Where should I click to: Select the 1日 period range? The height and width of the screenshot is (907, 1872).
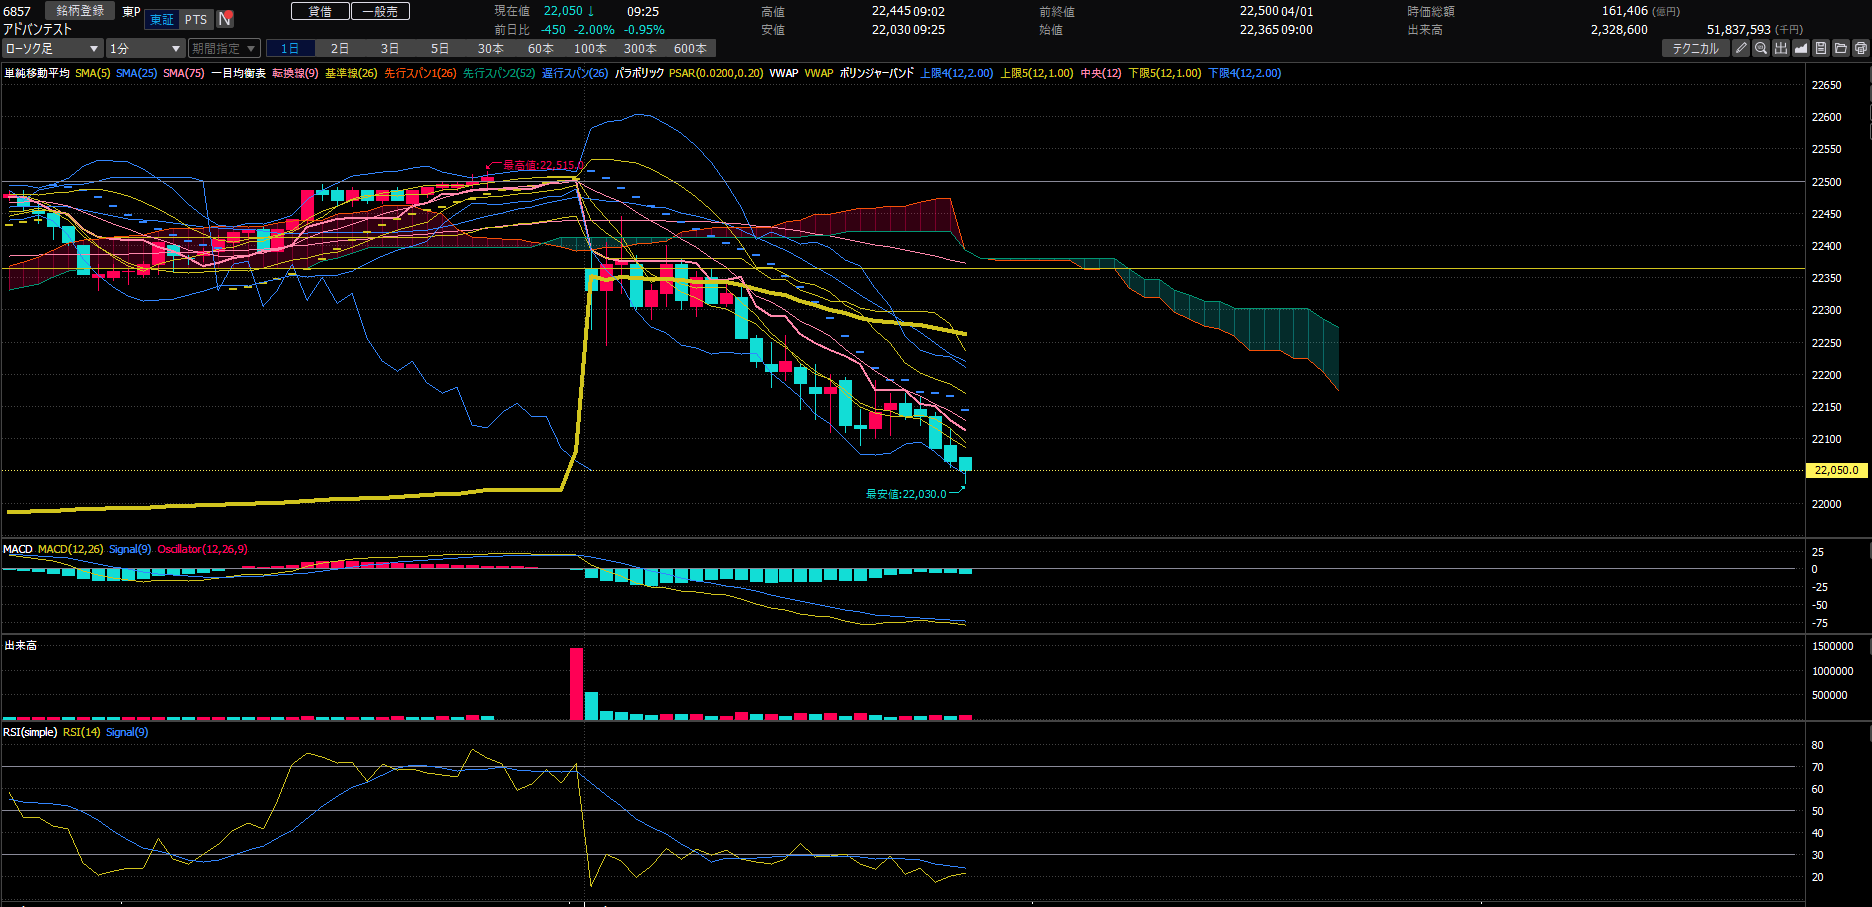(x=290, y=48)
